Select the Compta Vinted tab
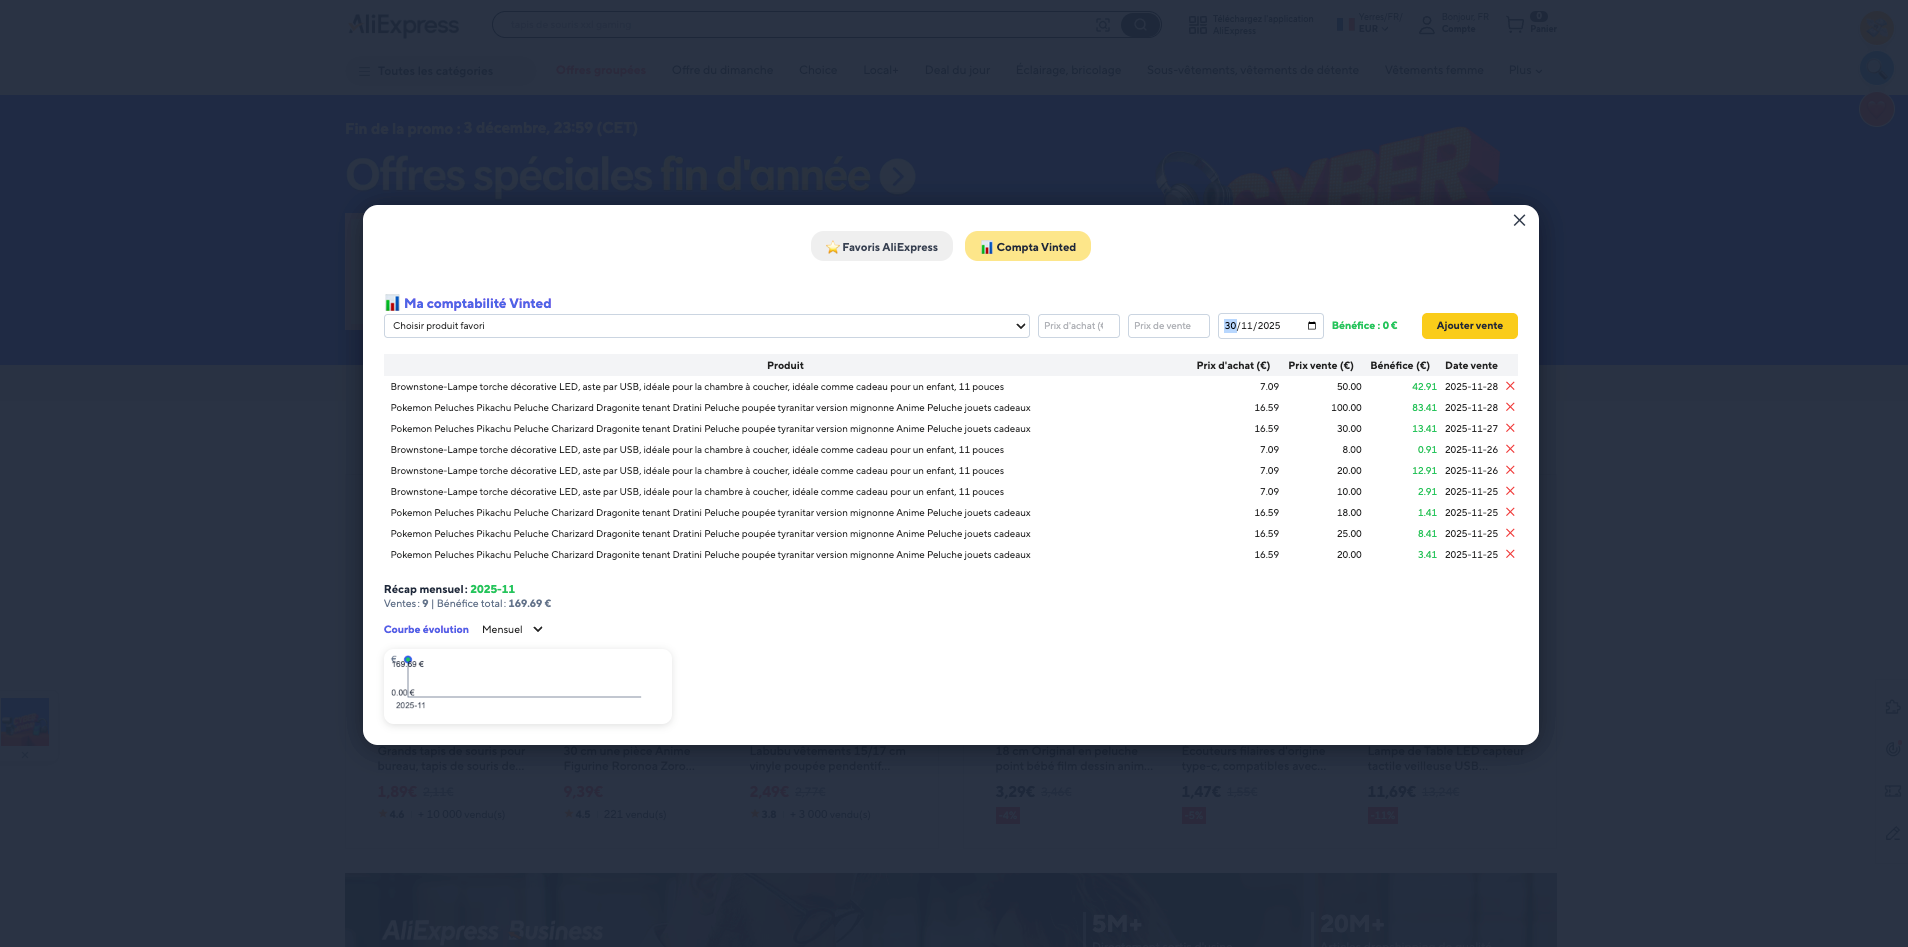 coord(1027,247)
